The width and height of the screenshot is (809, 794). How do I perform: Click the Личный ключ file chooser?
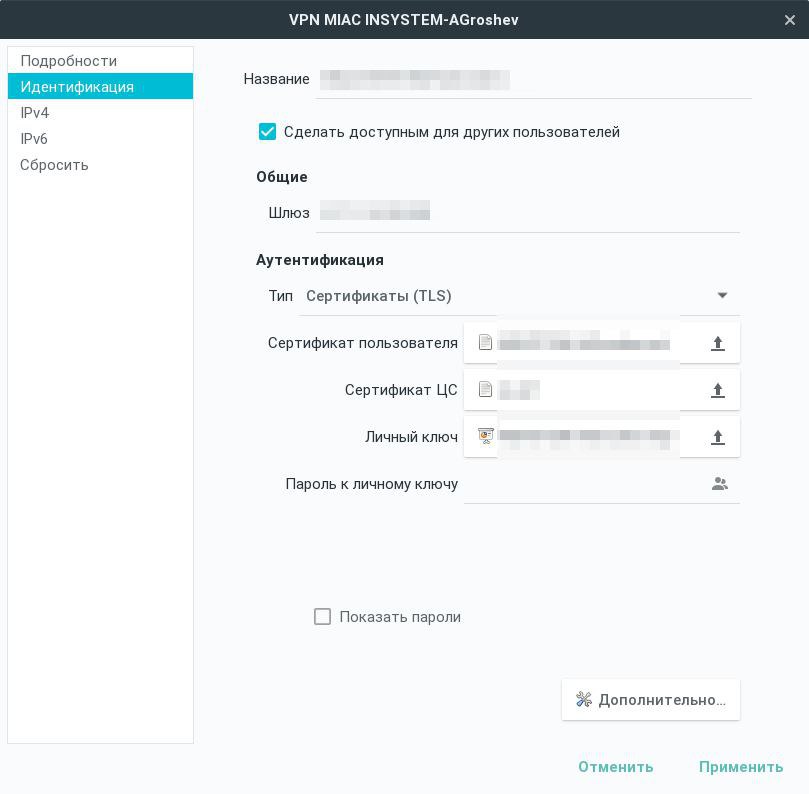[602, 436]
